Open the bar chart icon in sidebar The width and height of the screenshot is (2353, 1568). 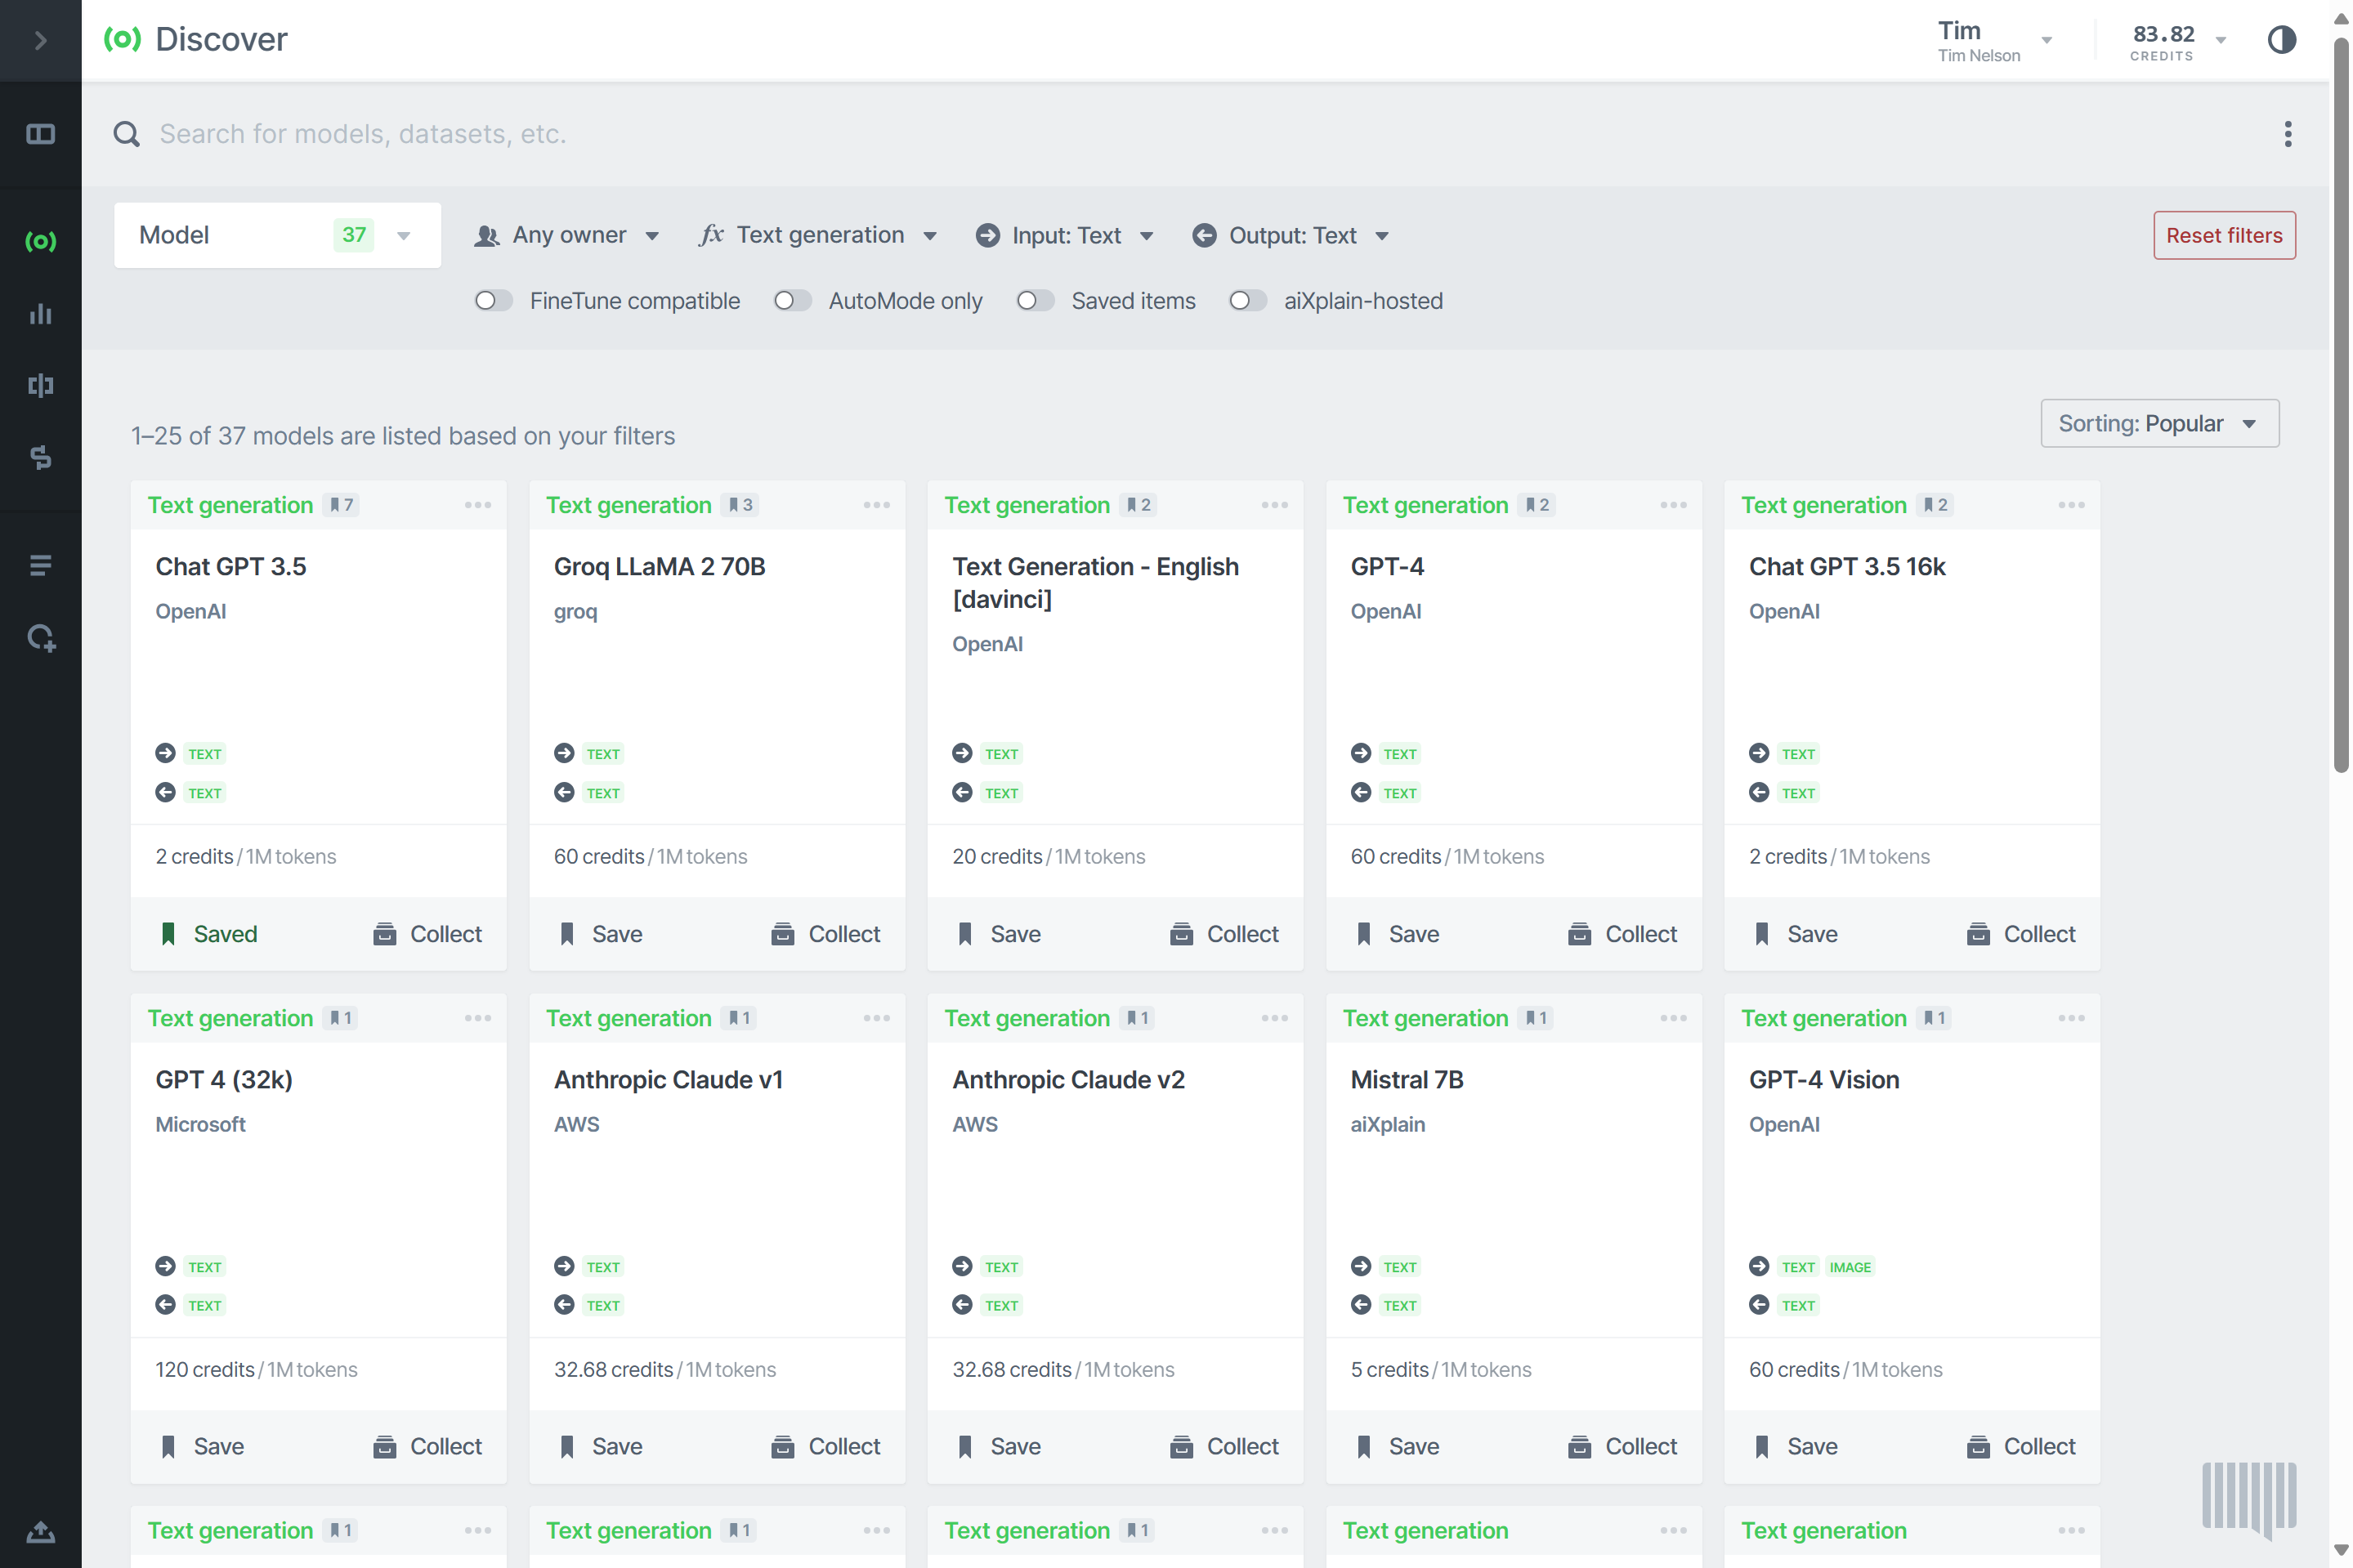click(40, 314)
